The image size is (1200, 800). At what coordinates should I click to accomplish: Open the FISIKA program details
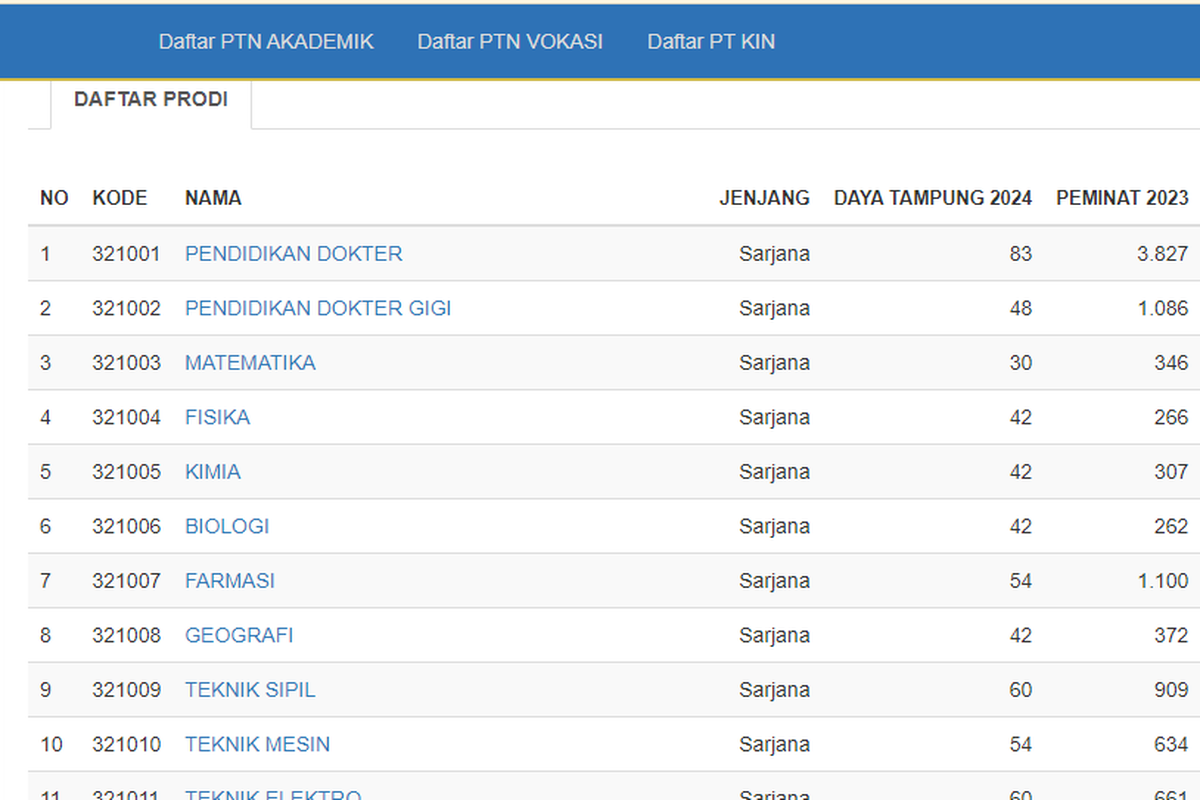pos(217,417)
